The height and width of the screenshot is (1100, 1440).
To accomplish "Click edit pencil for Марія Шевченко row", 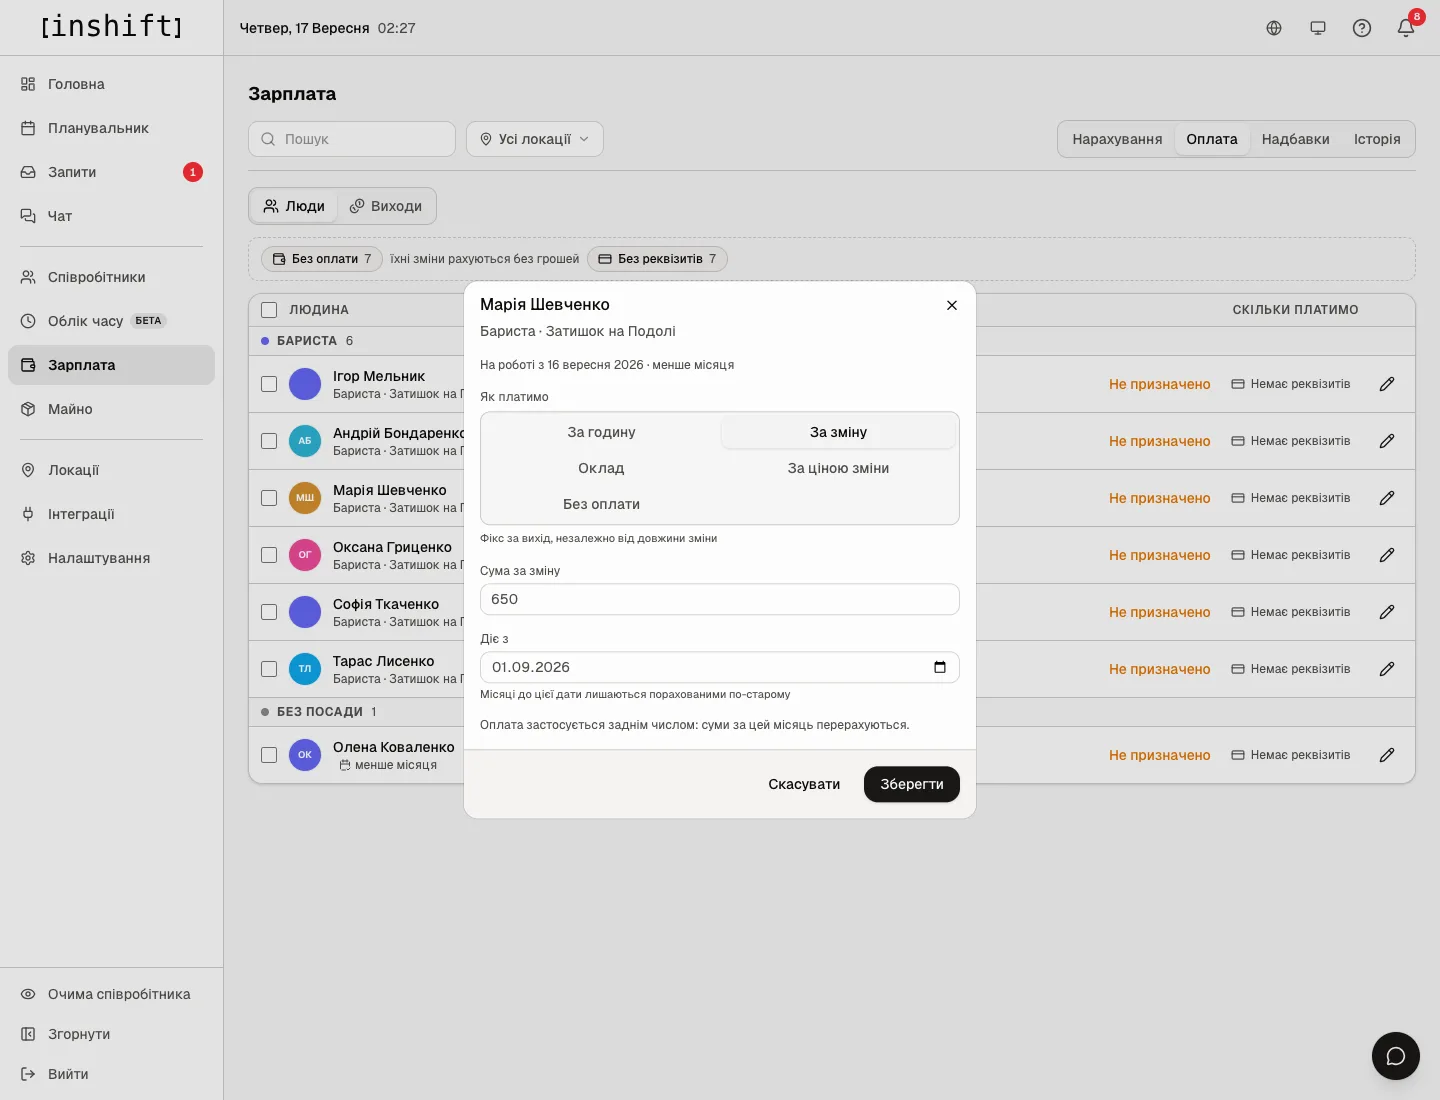I will 1387,498.
